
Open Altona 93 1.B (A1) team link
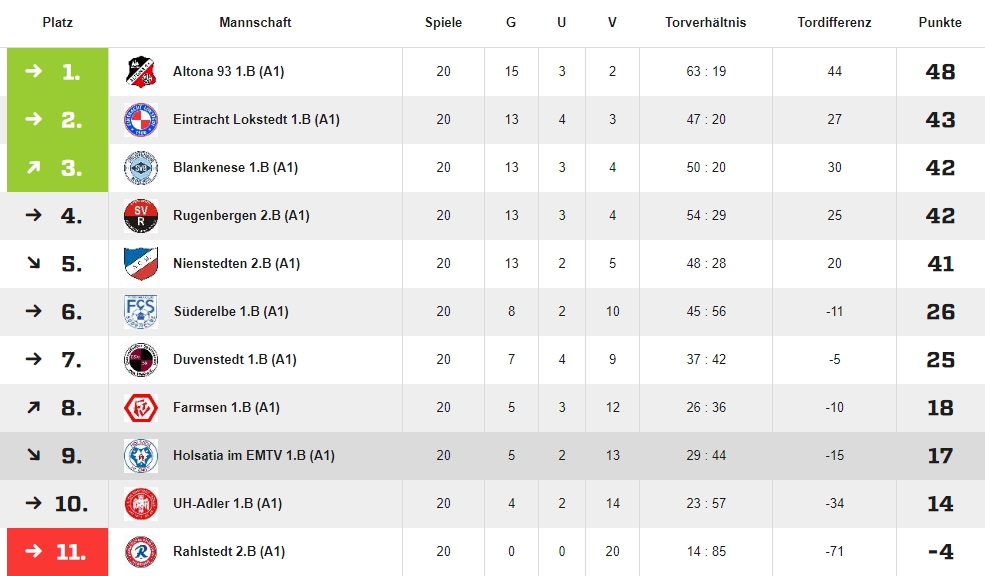(229, 72)
